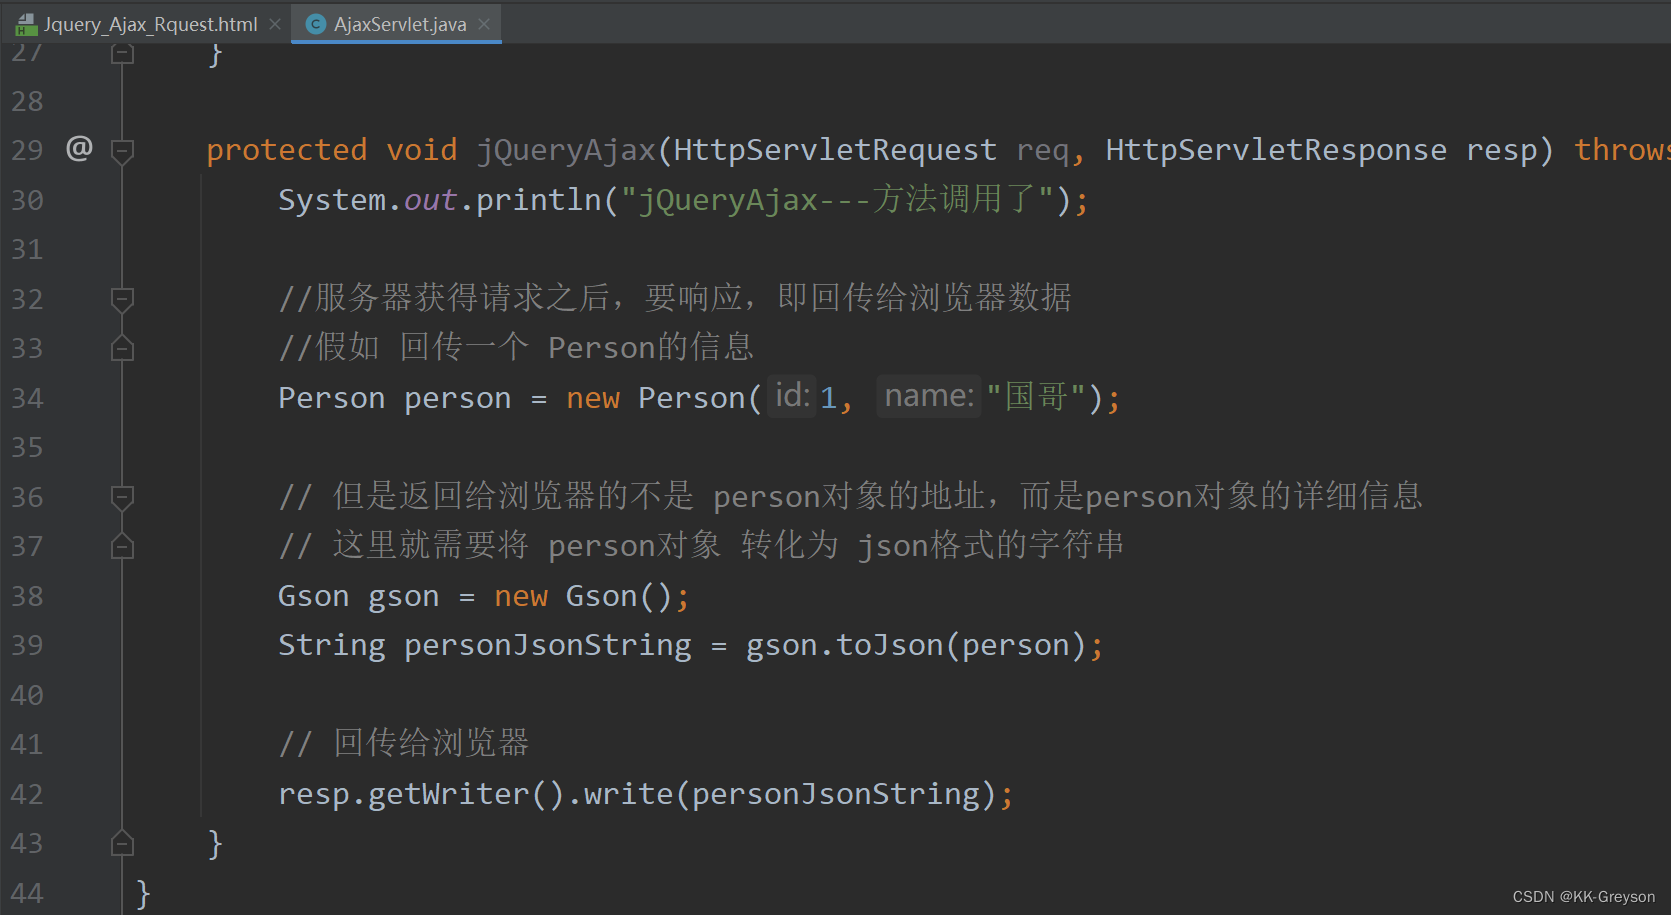1671x915 pixels.
Task: Click the 'id:' parameter hint
Action: (792, 396)
